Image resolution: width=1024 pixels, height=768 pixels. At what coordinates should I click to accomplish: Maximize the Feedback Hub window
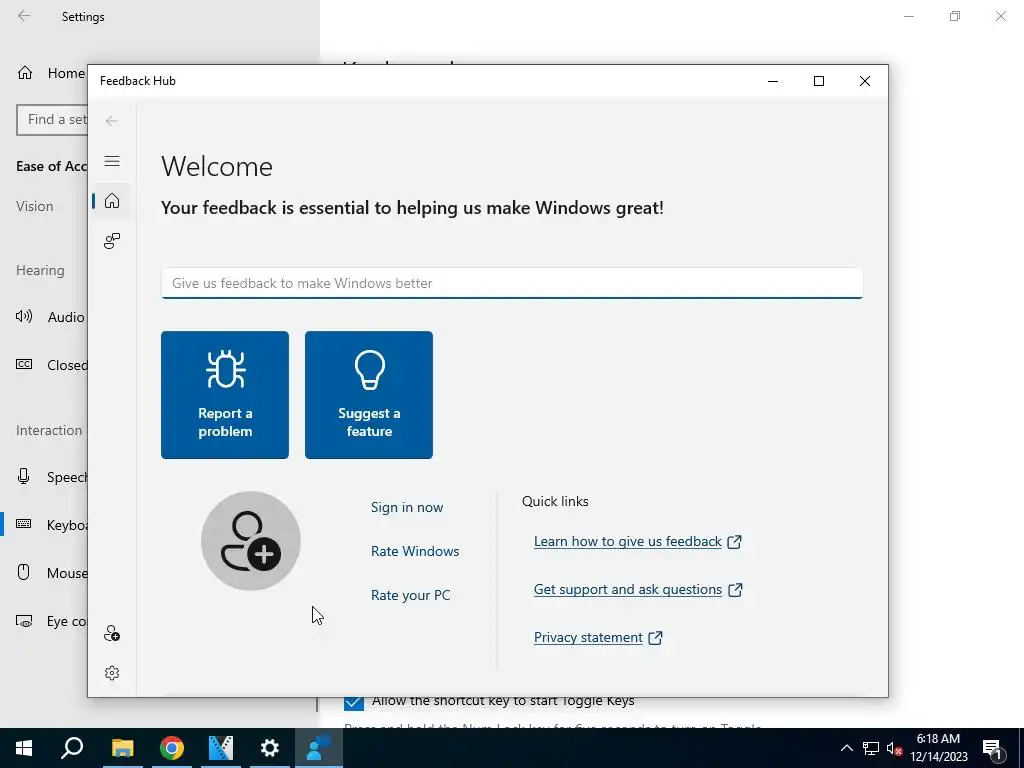tap(818, 81)
